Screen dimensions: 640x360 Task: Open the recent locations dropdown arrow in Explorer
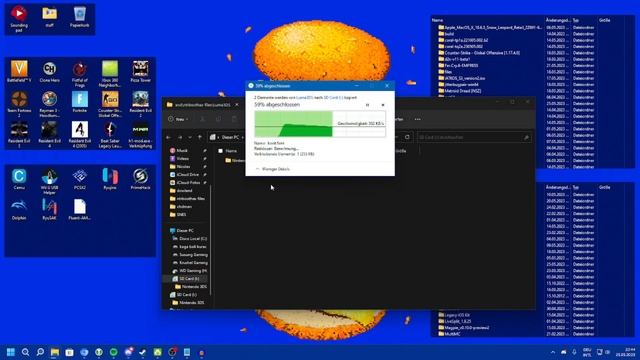[190, 137]
